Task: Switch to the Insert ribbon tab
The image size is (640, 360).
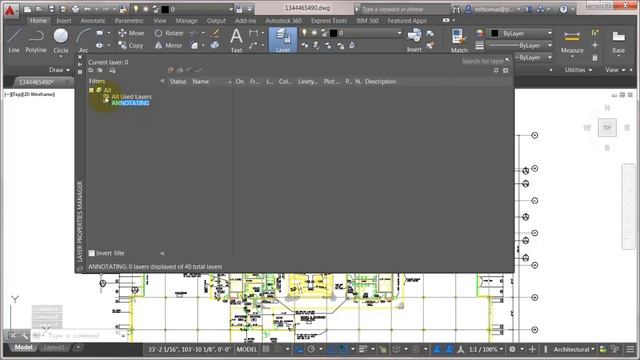Action: click(x=64, y=20)
